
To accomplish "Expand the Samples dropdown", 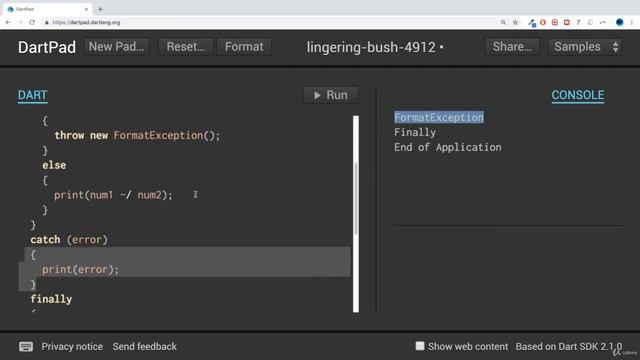I will [585, 47].
